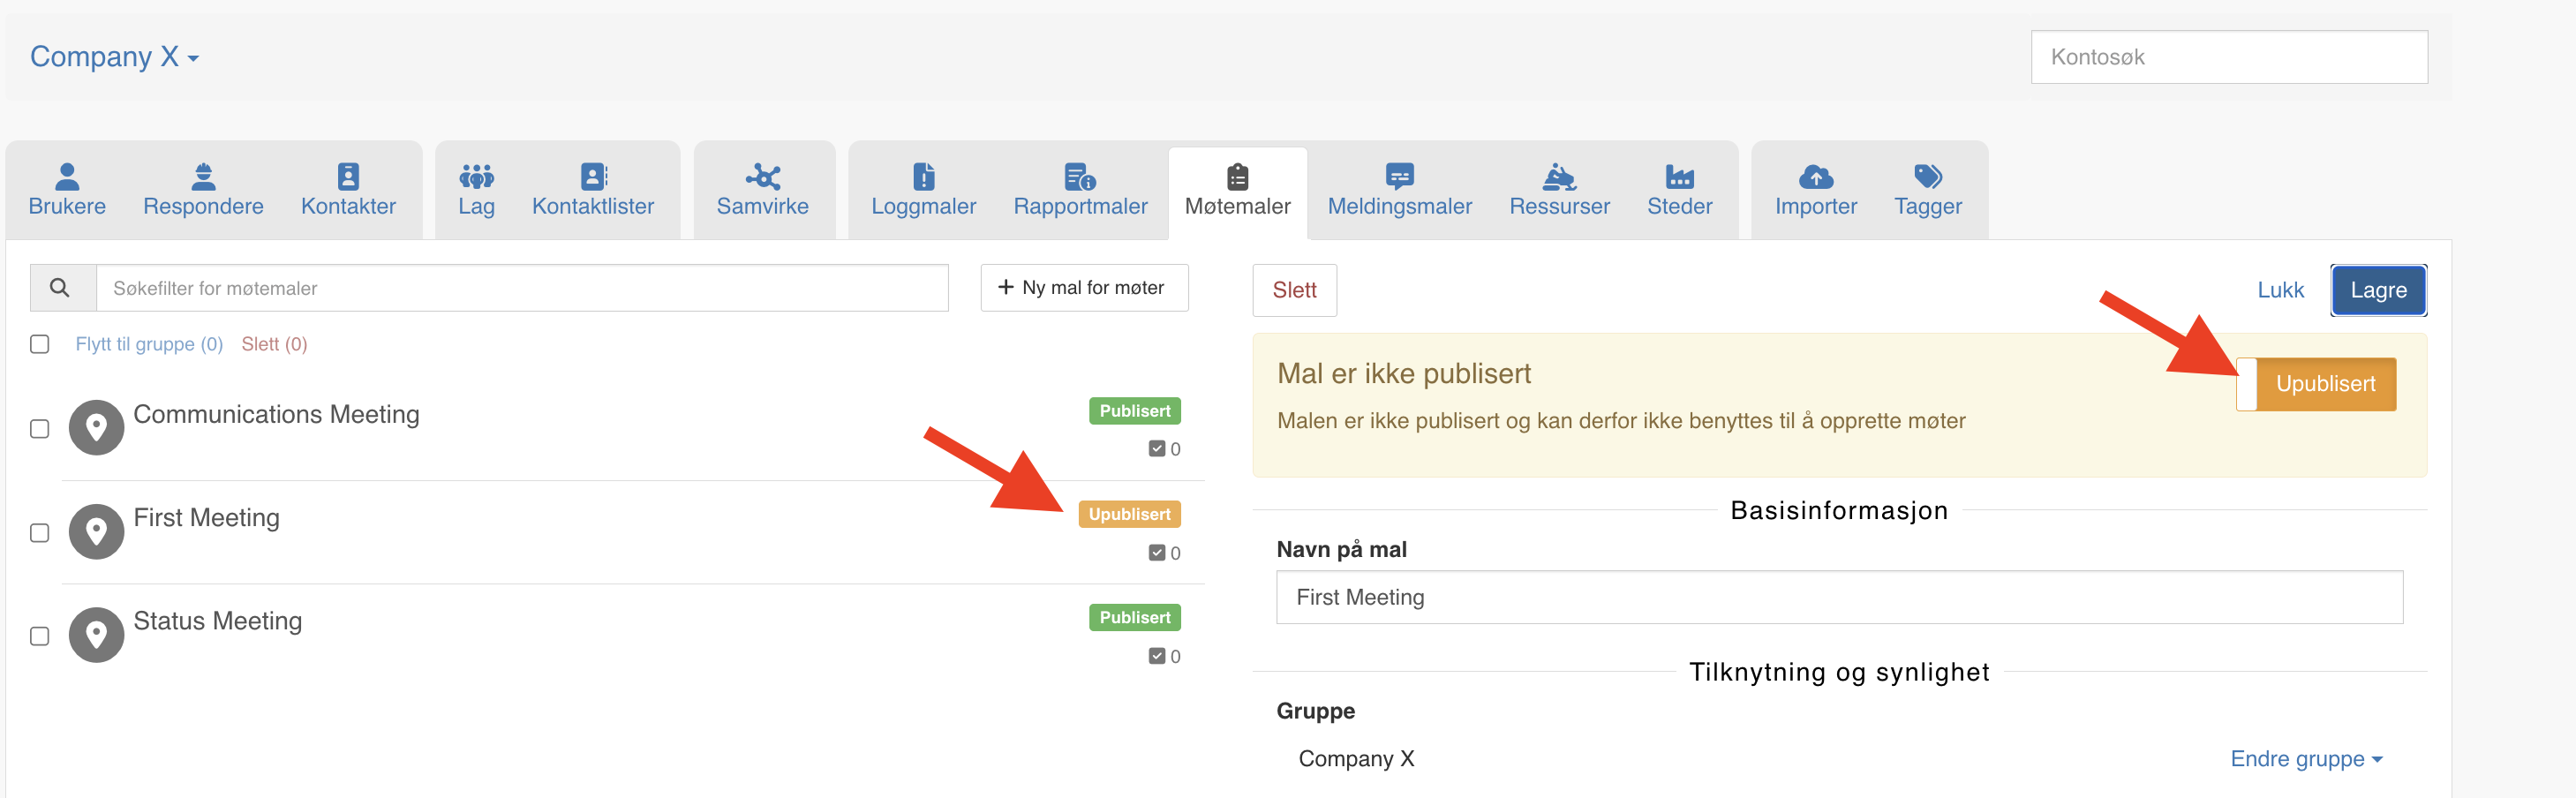Click the Status Meeting location pin icon
The image size is (2576, 798).
pyautogui.click(x=96, y=635)
